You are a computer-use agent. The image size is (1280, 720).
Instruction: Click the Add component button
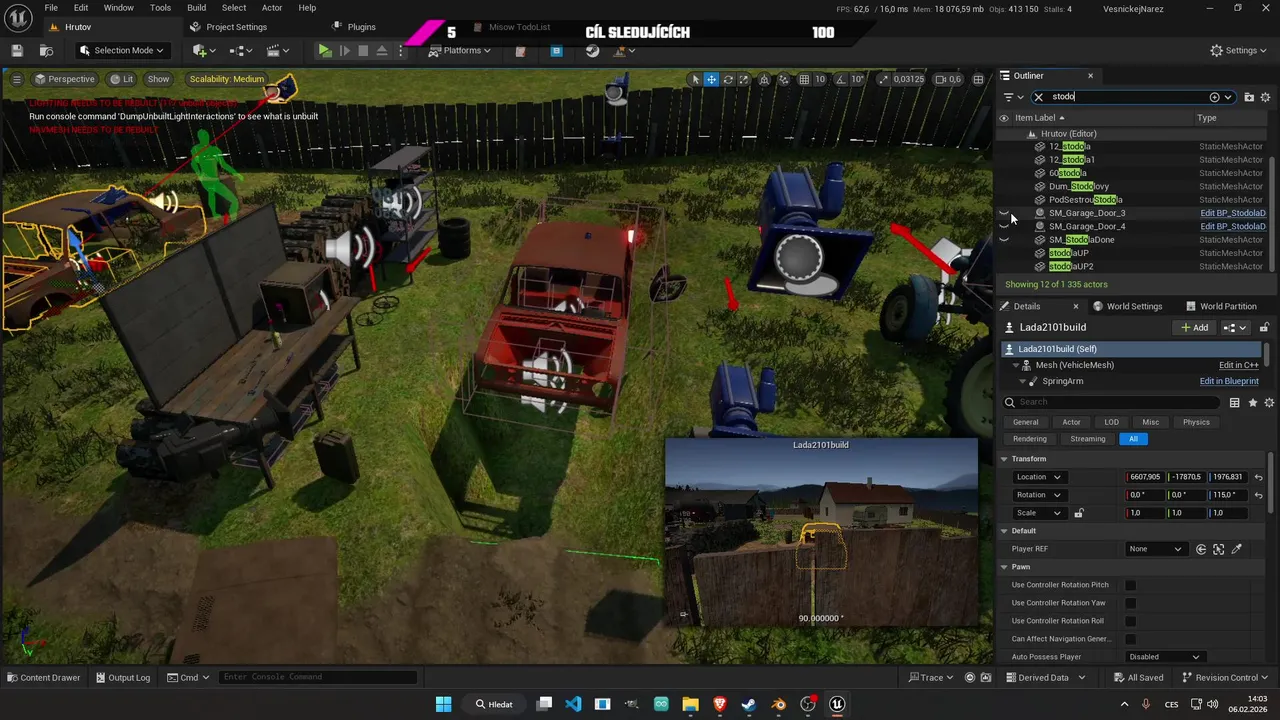pos(1195,328)
